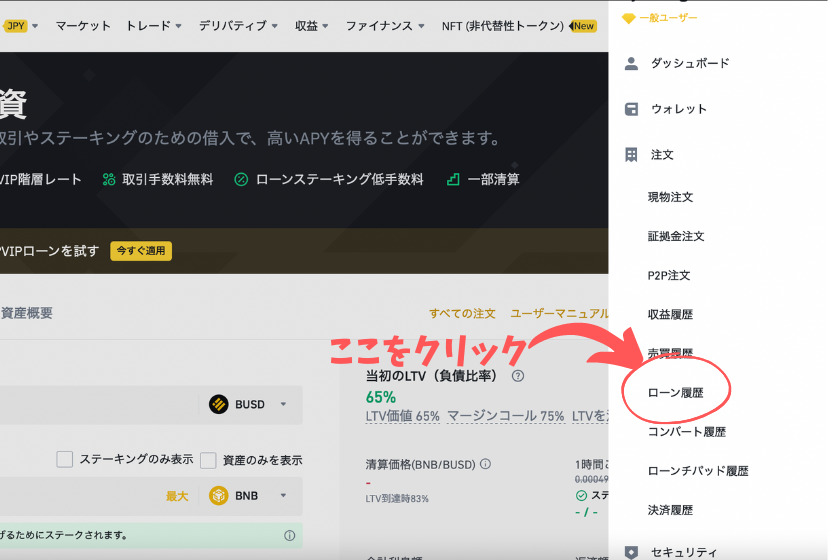Image resolution: width=840 pixels, height=560 pixels.
Task: Click the New badge next to NFT
Action: pyautogui.click(x=583, y=26)
